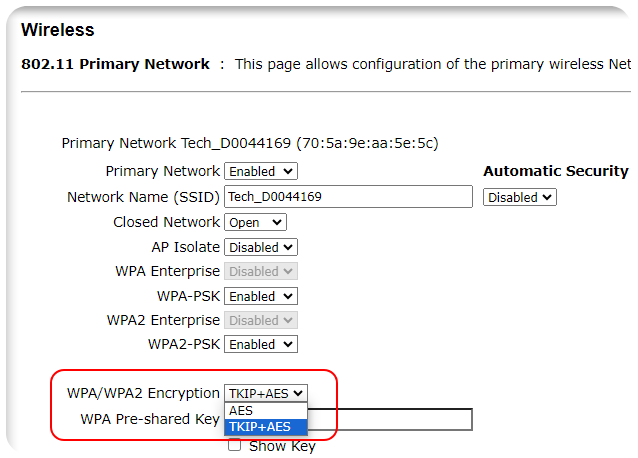Image resolution: width=638 pixels, height=458 pixels.
Task: Click the WPA/WPA2 Encryption combo box
Action: coord(266,393)
